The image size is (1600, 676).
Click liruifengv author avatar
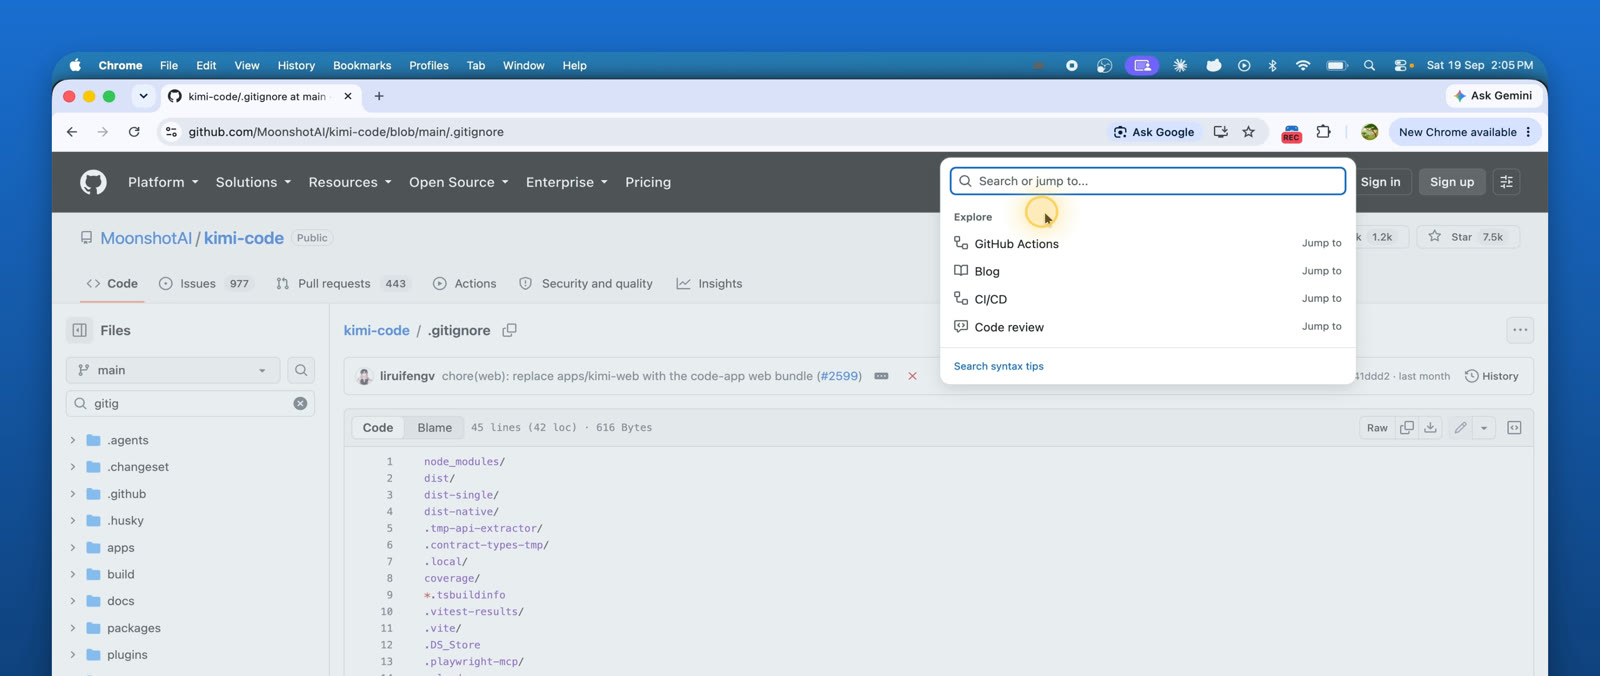pyautogui.click(x=364, y=376)
